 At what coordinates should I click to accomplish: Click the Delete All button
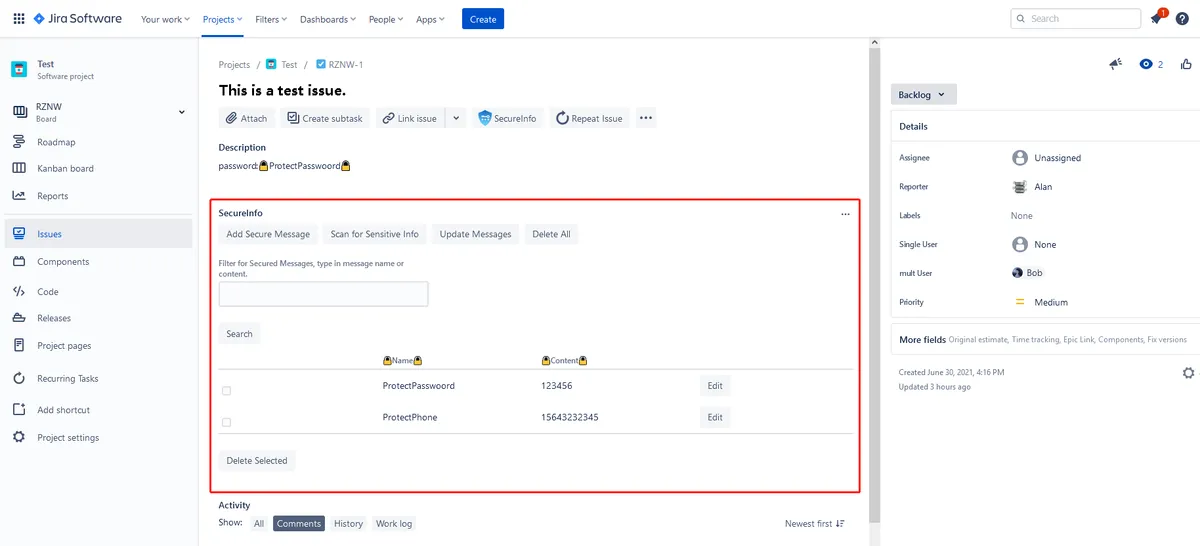pyautogui.click(x=552, y=234)
